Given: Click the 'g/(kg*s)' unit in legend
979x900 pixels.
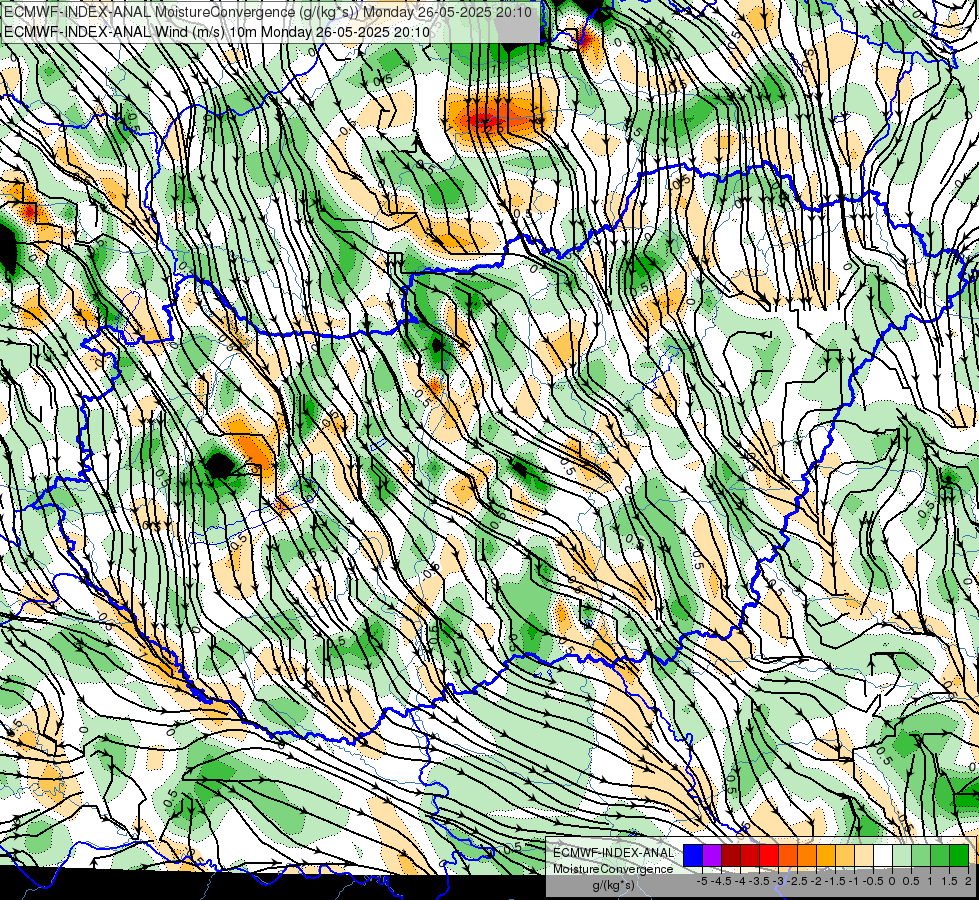Looking at the screenshot, I should click(x=613, y=886).
